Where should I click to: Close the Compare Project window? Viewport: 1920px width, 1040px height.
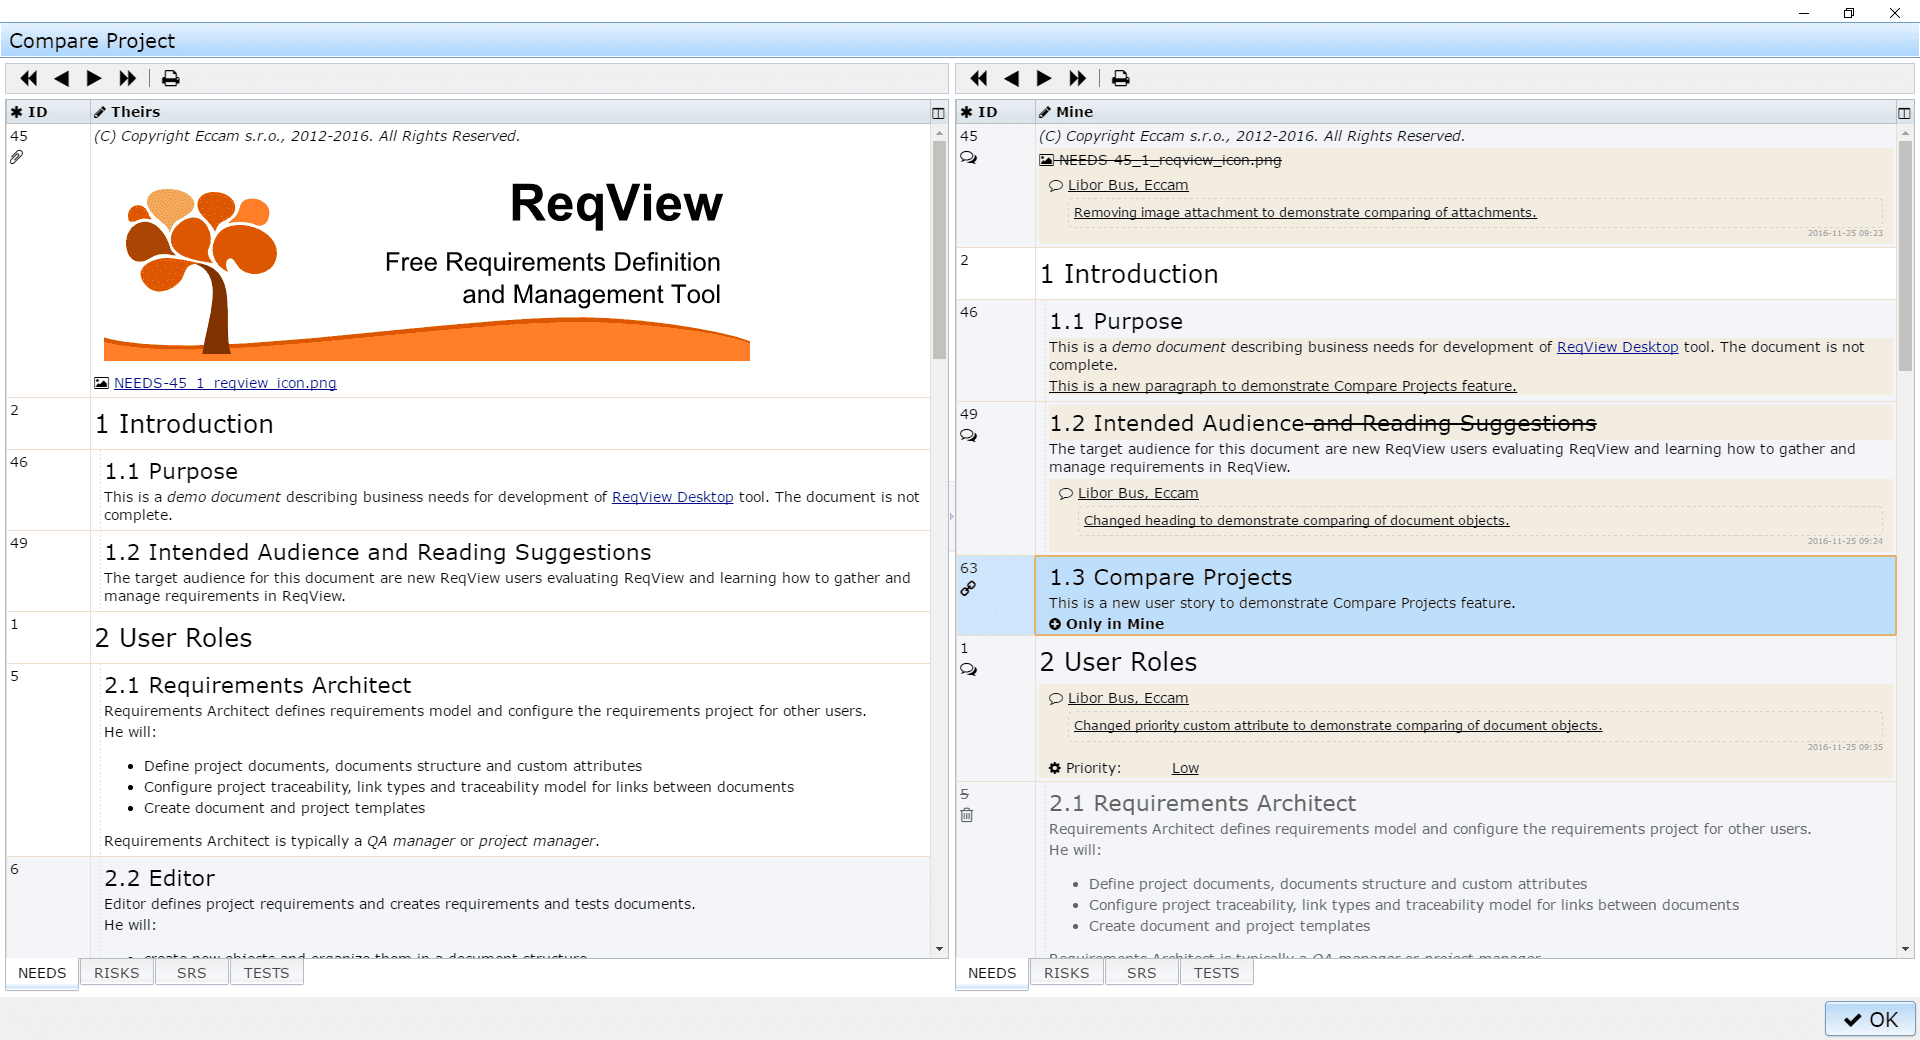1895,13
